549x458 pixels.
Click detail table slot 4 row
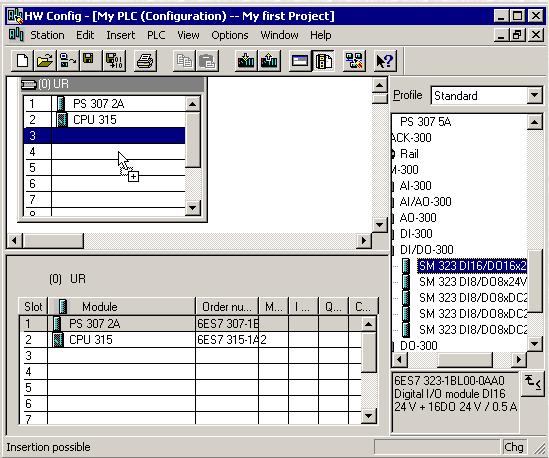(x=192, y=372)
